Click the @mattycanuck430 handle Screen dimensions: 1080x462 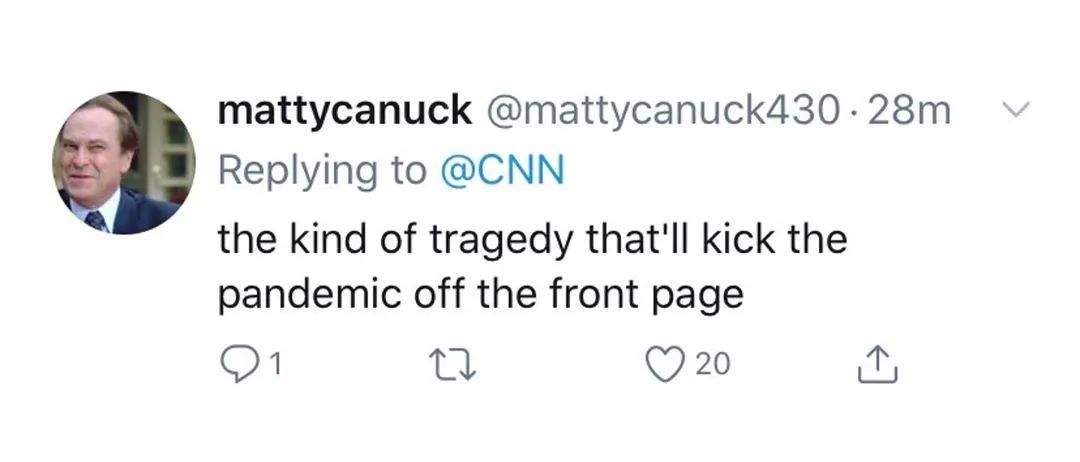[x=661, y=110]
